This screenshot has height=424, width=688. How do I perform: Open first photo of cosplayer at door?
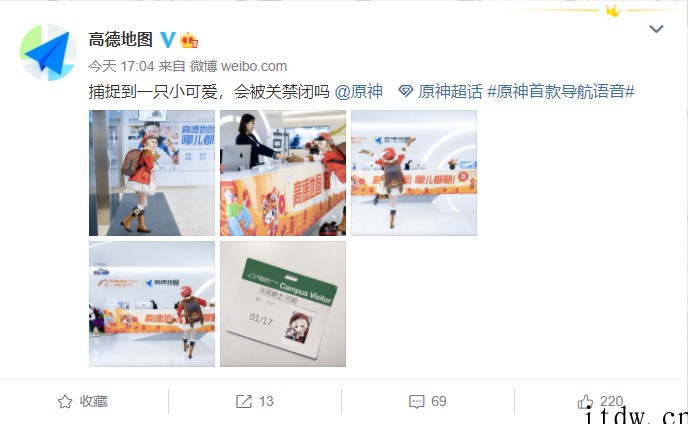[152, 173]
